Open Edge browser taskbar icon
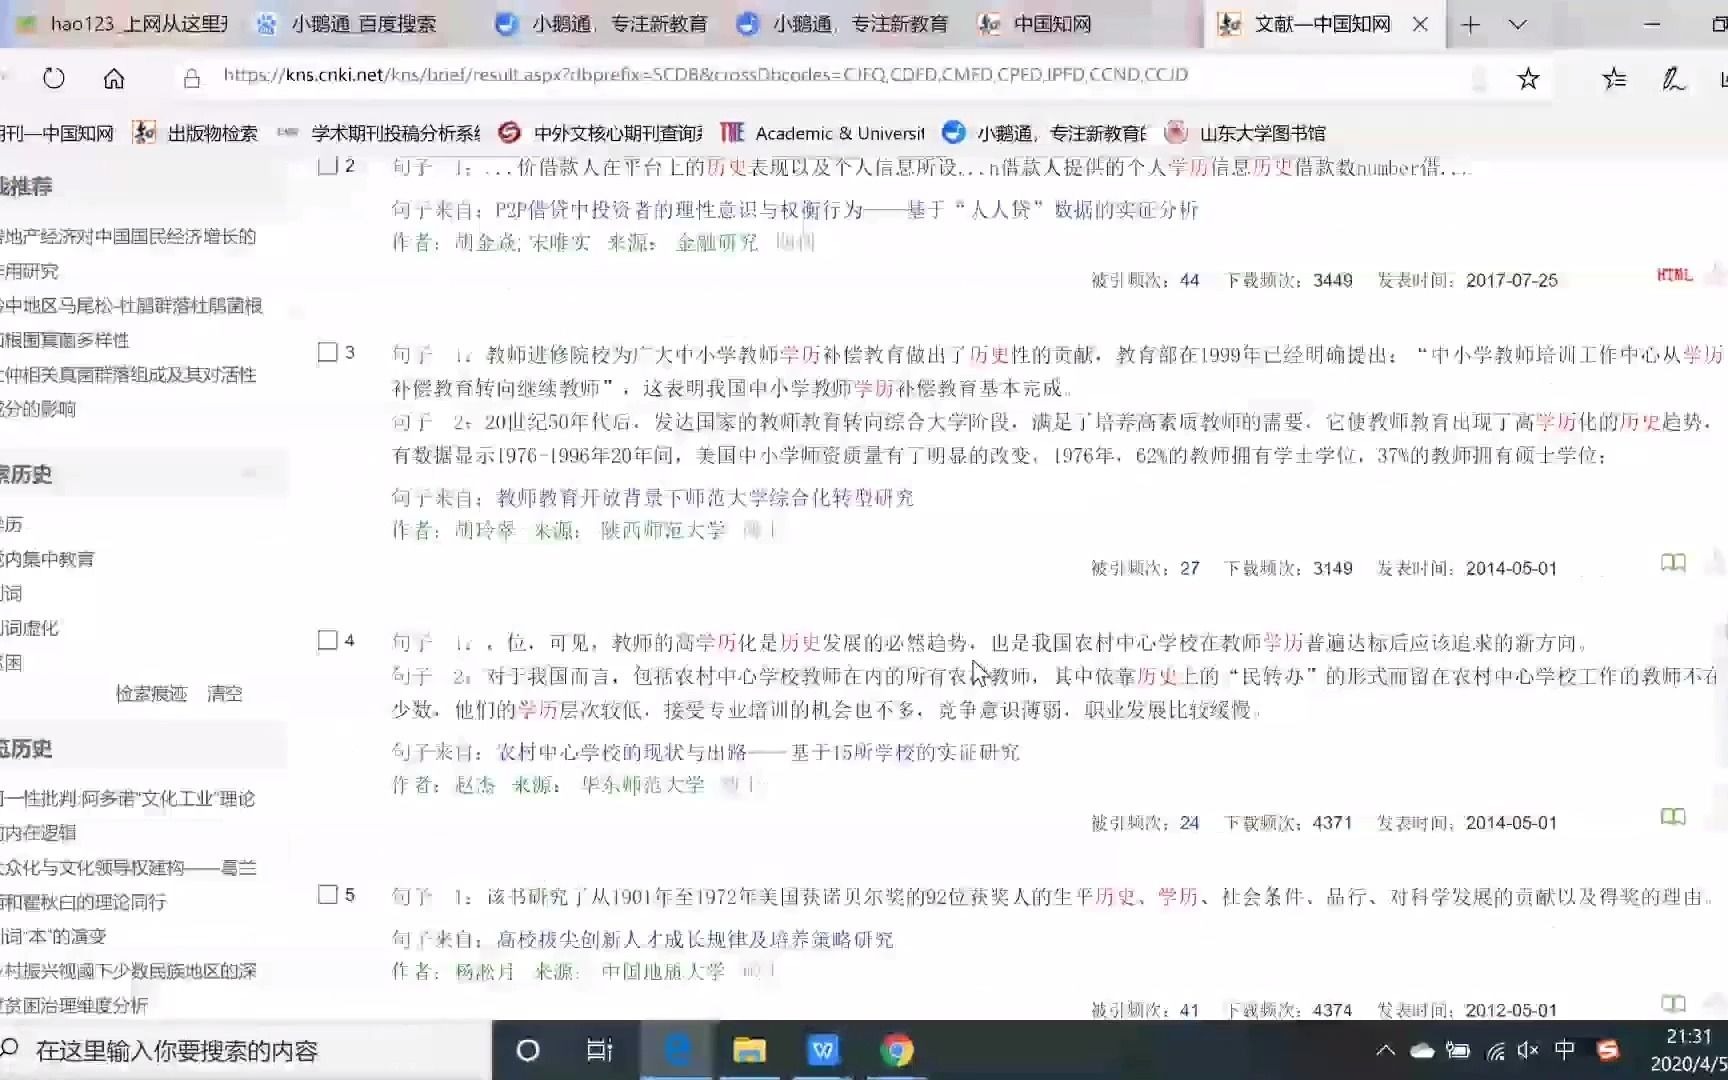Image resolution: width=1728 pixels, height=1080 pixels. click(x=677, y=1050)
